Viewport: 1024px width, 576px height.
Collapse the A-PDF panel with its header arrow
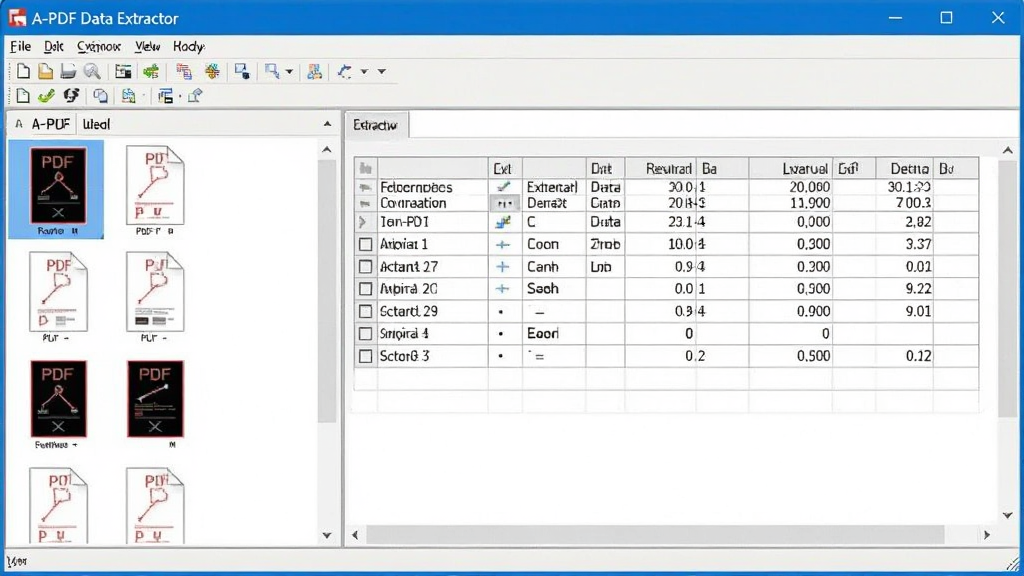point(327,124)
